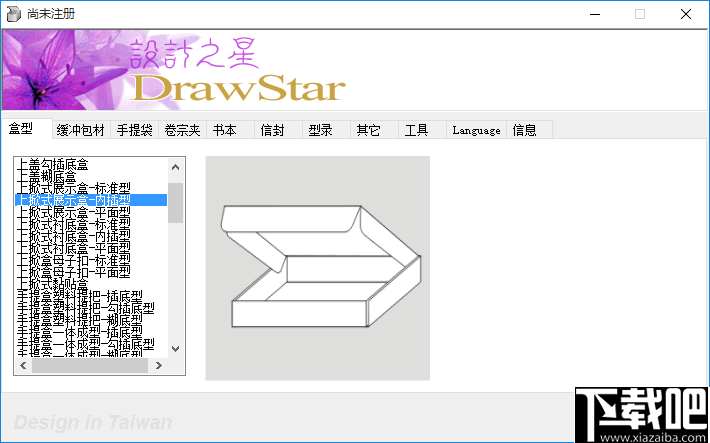Click the list's scroll right arrow

(158, 366)
